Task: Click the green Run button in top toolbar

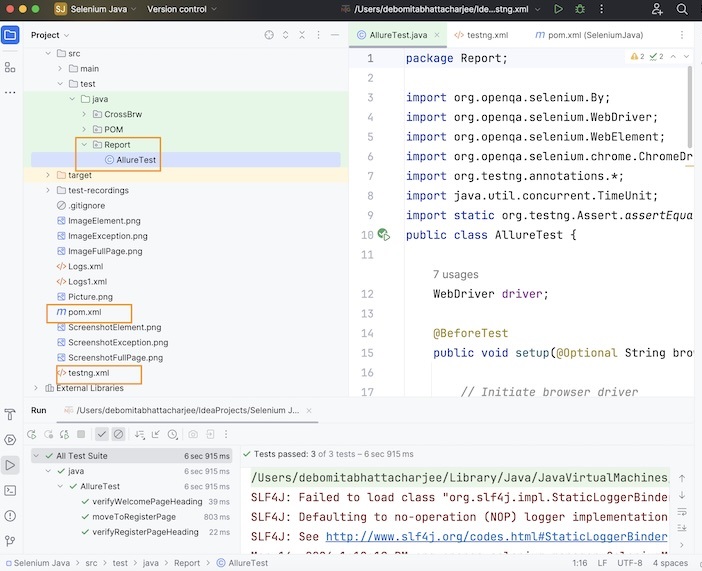Action: point(558,9)
